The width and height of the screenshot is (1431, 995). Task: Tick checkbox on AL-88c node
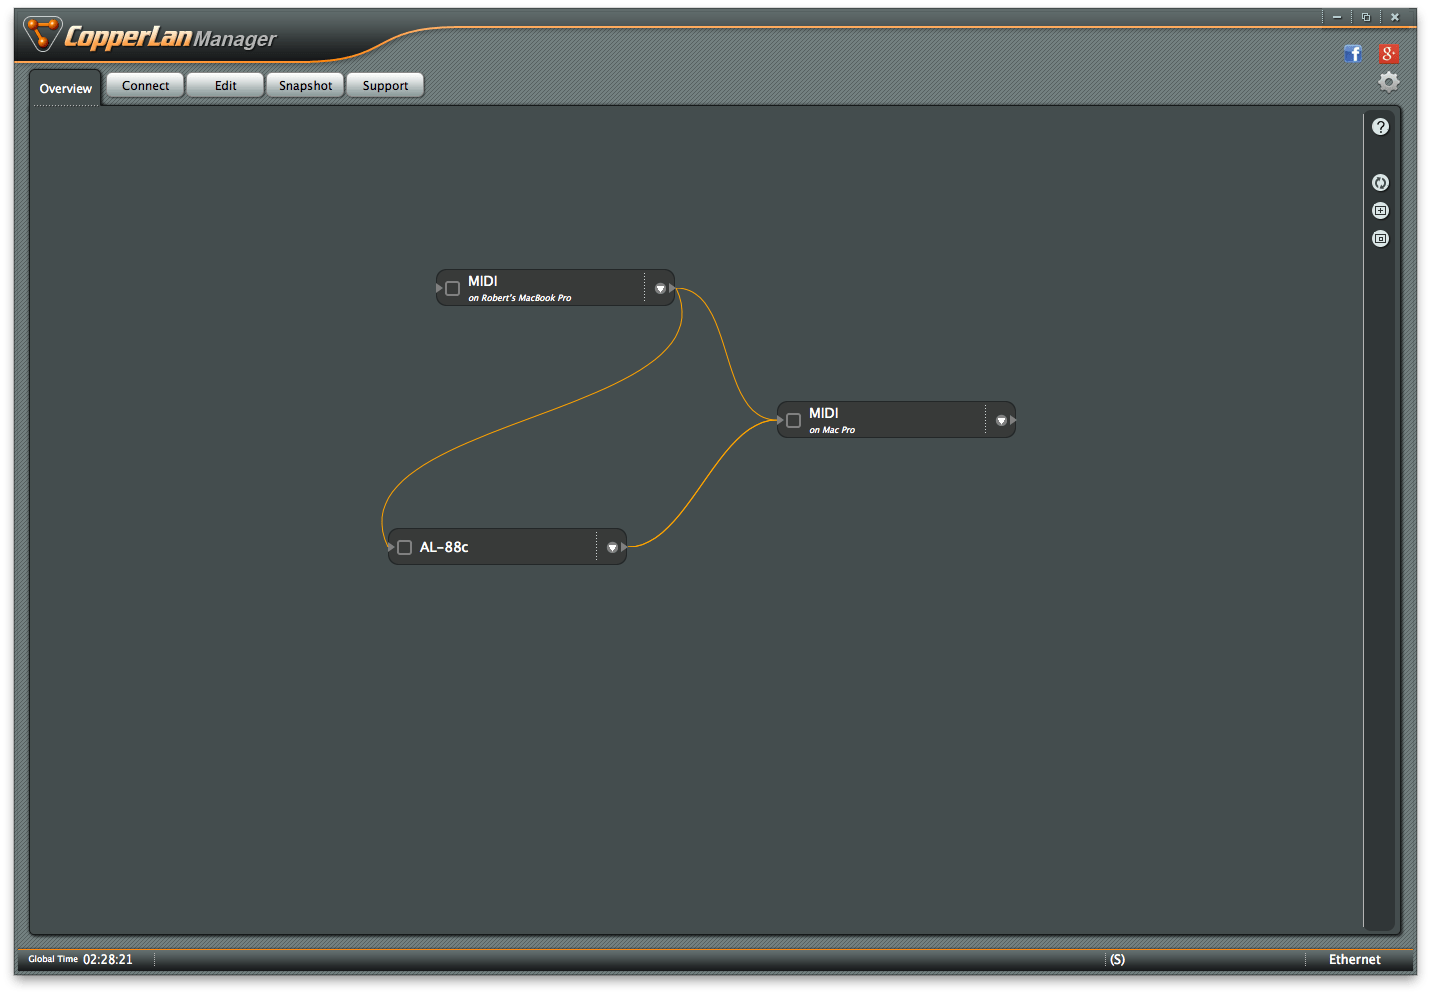click(404, 547)
